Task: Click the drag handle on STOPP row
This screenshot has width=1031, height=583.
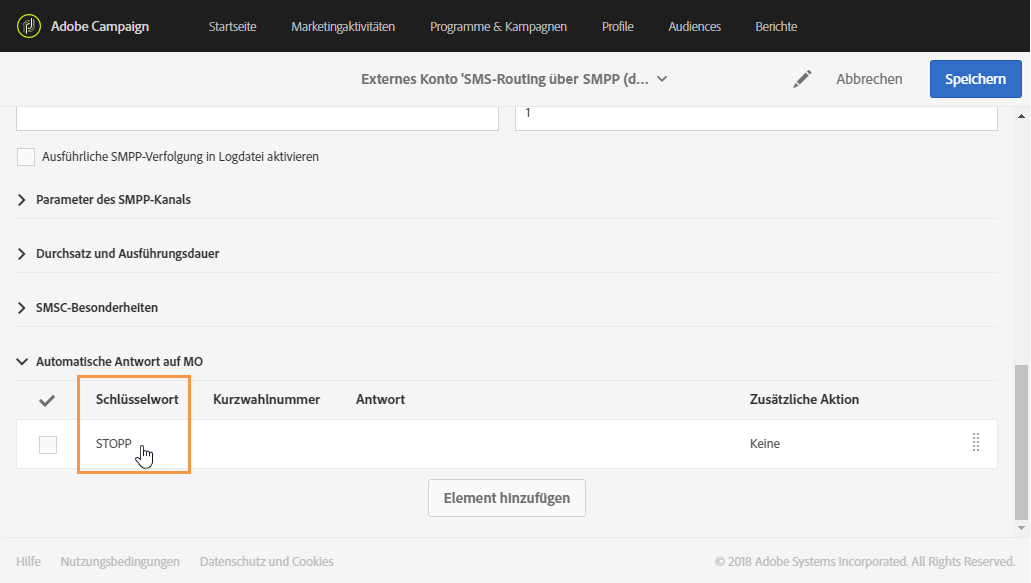Action: (976, 443)
